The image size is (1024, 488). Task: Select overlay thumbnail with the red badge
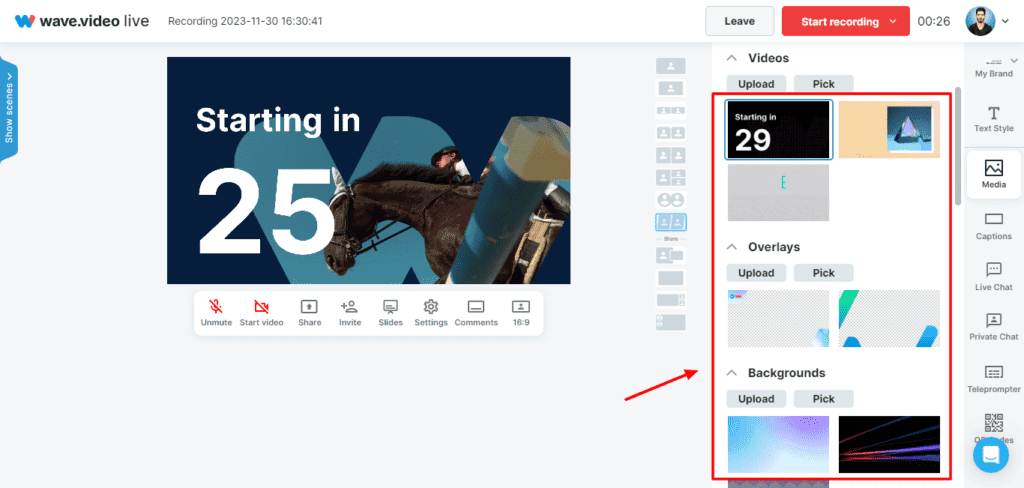pos(778,318)
